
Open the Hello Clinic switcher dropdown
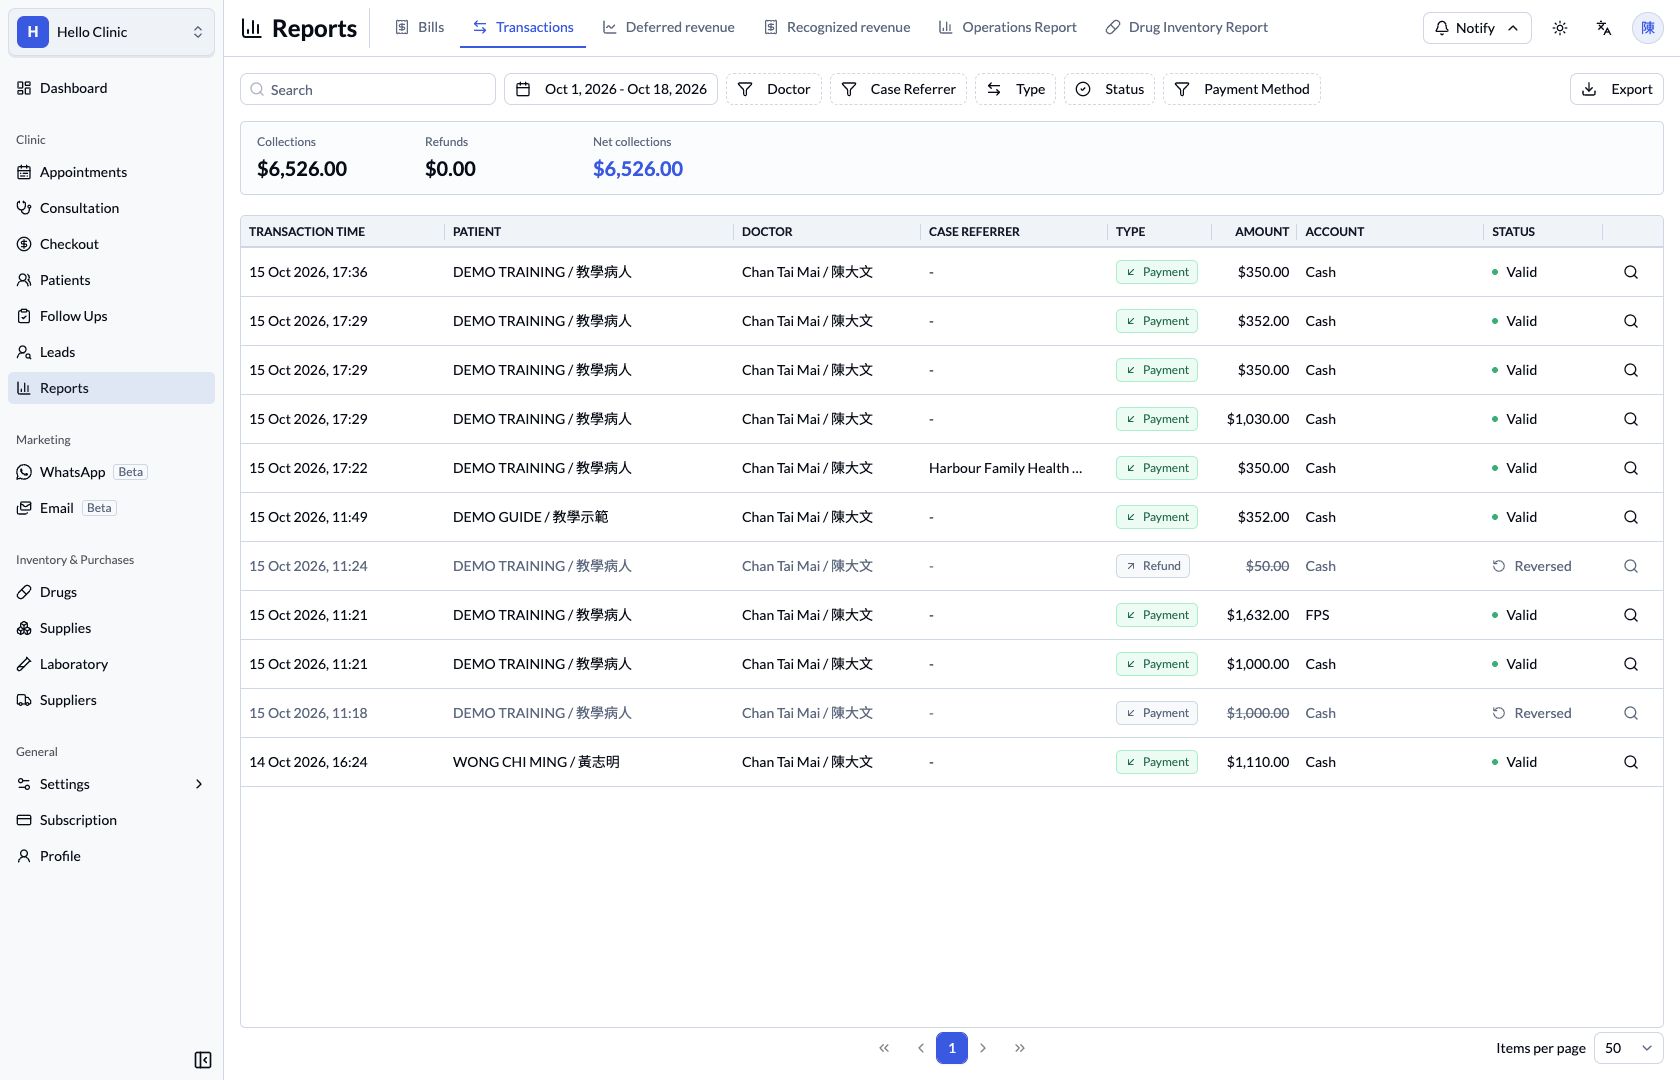pyautogui.click(x=111, y=32)
